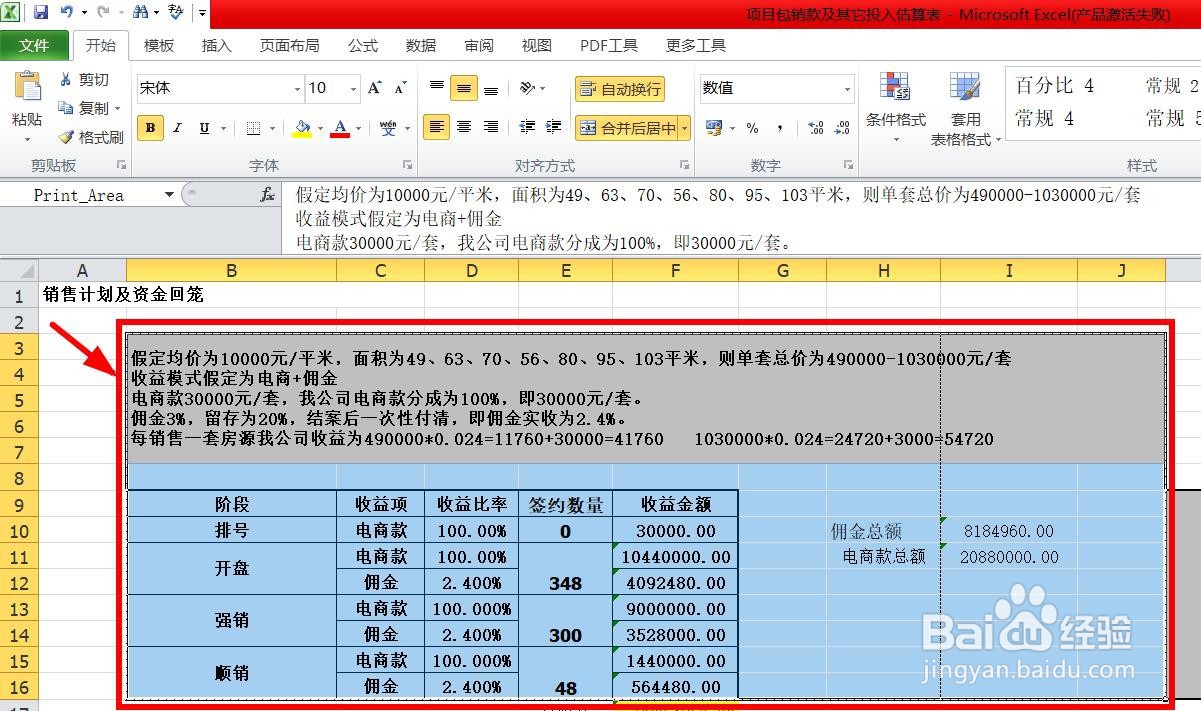Open the 公式 ribbon tab

[x=362, y=45]
